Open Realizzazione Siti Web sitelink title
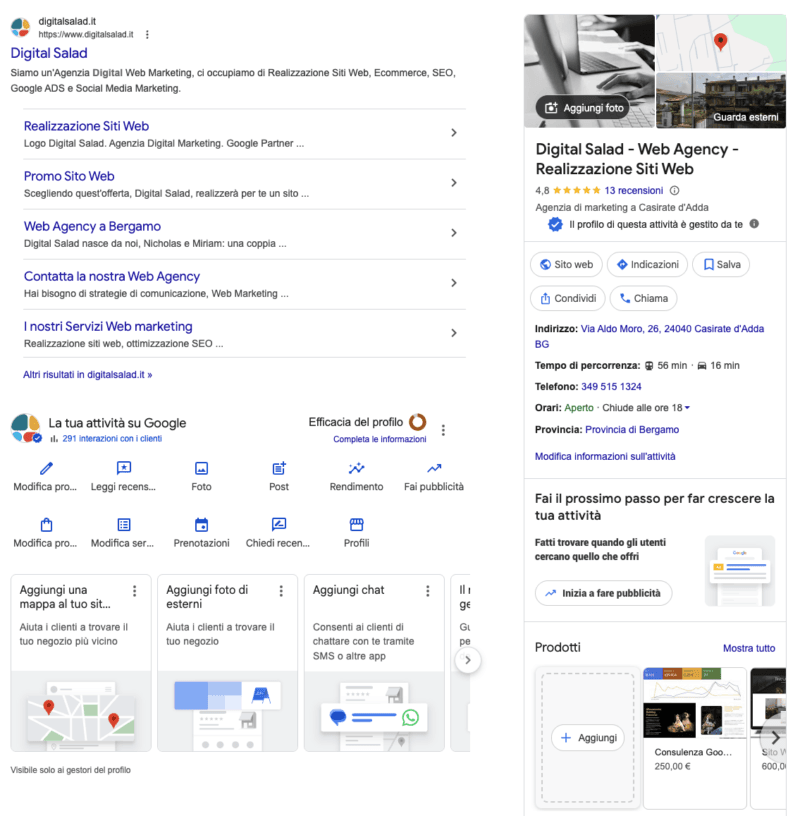800x816 pixels. point(86,126)
